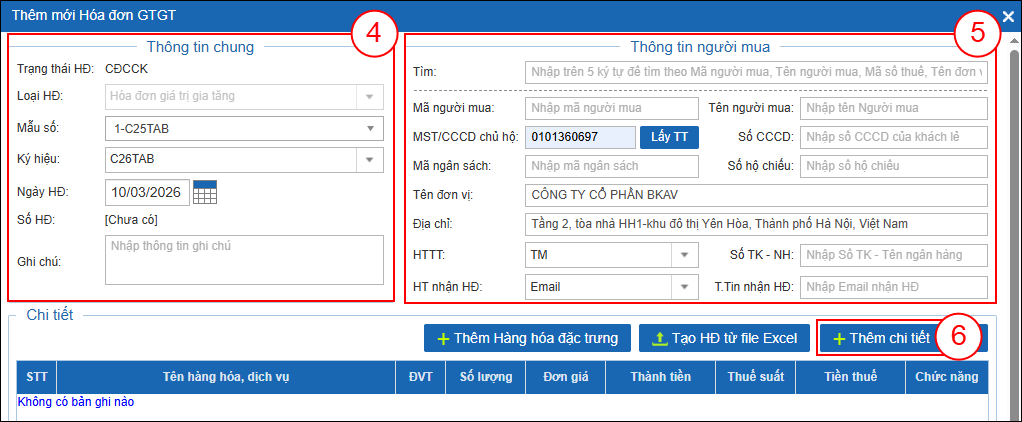
Task: Click Thêm Hàng hóa đặc trưng button
Action: coord(527,338)
